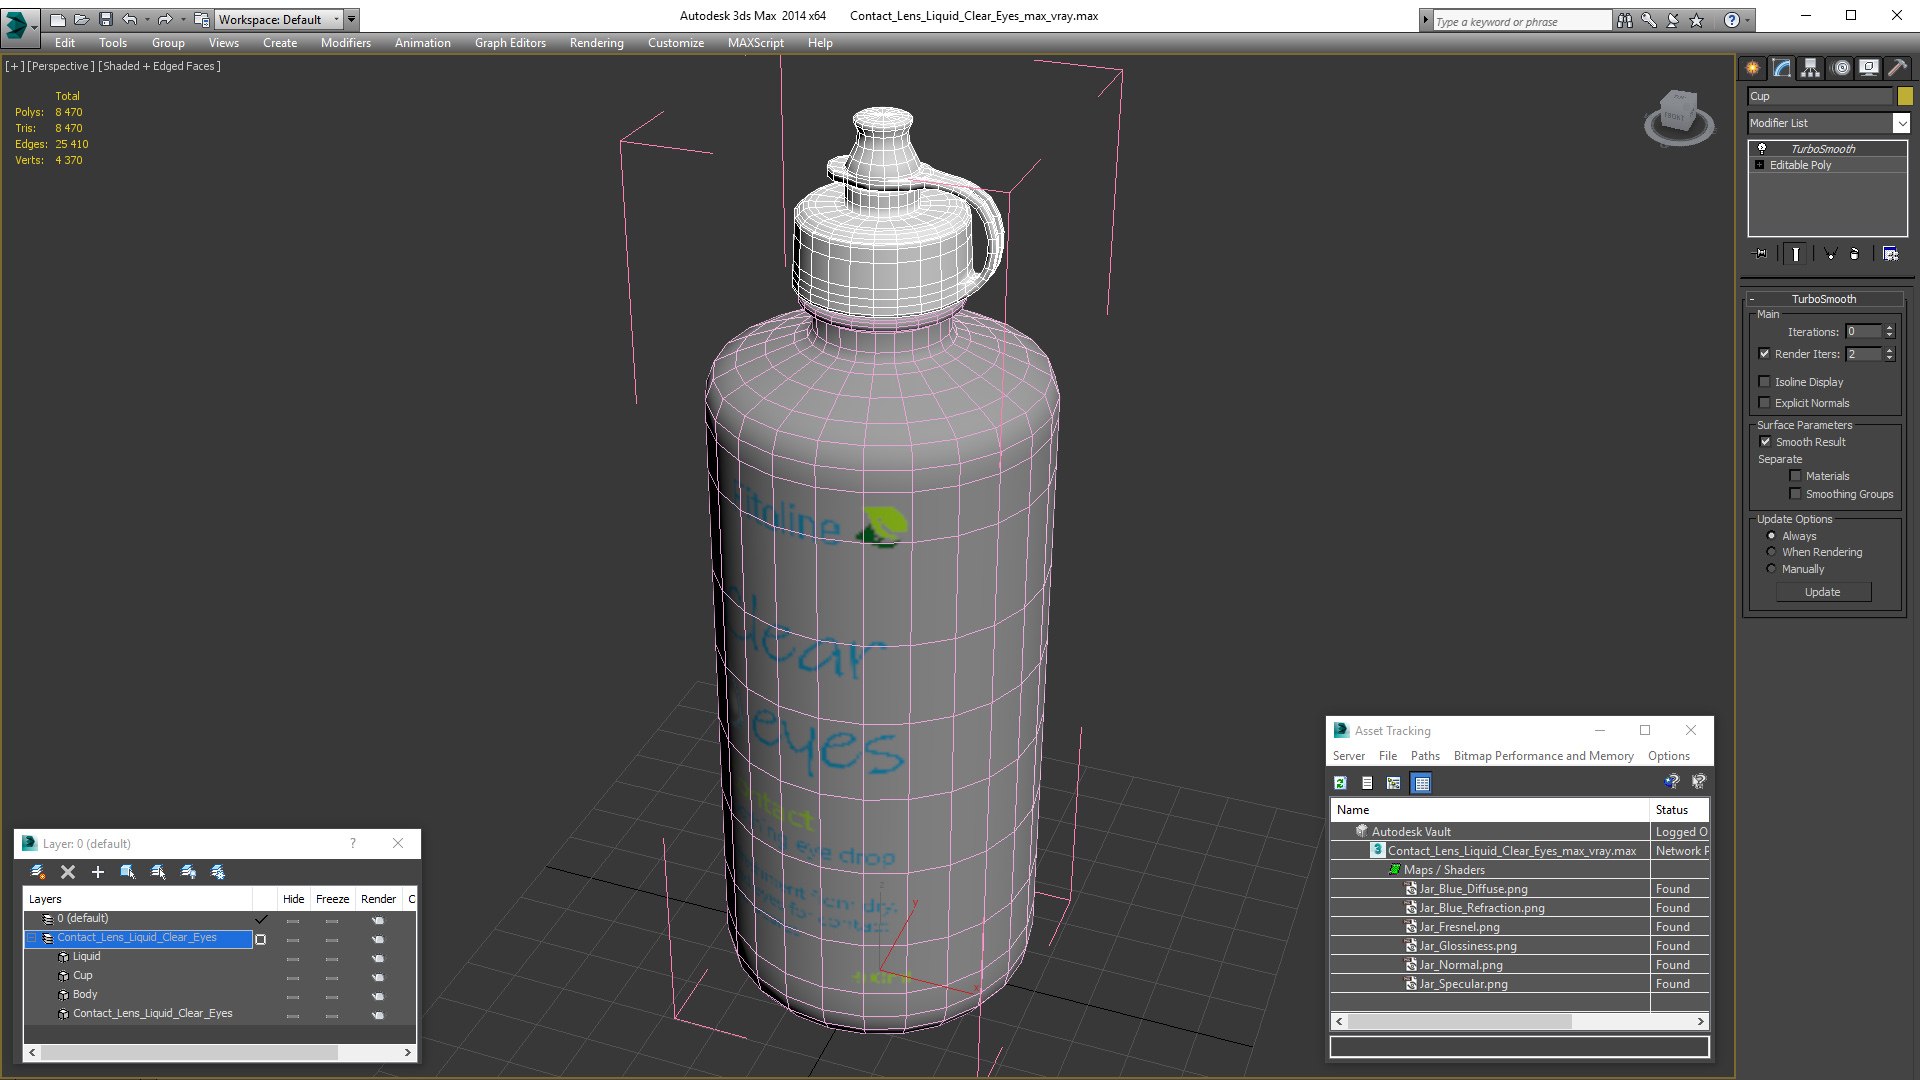
Task: Open the Utilities panel hammer icon
Action: tap(1897, 68)
